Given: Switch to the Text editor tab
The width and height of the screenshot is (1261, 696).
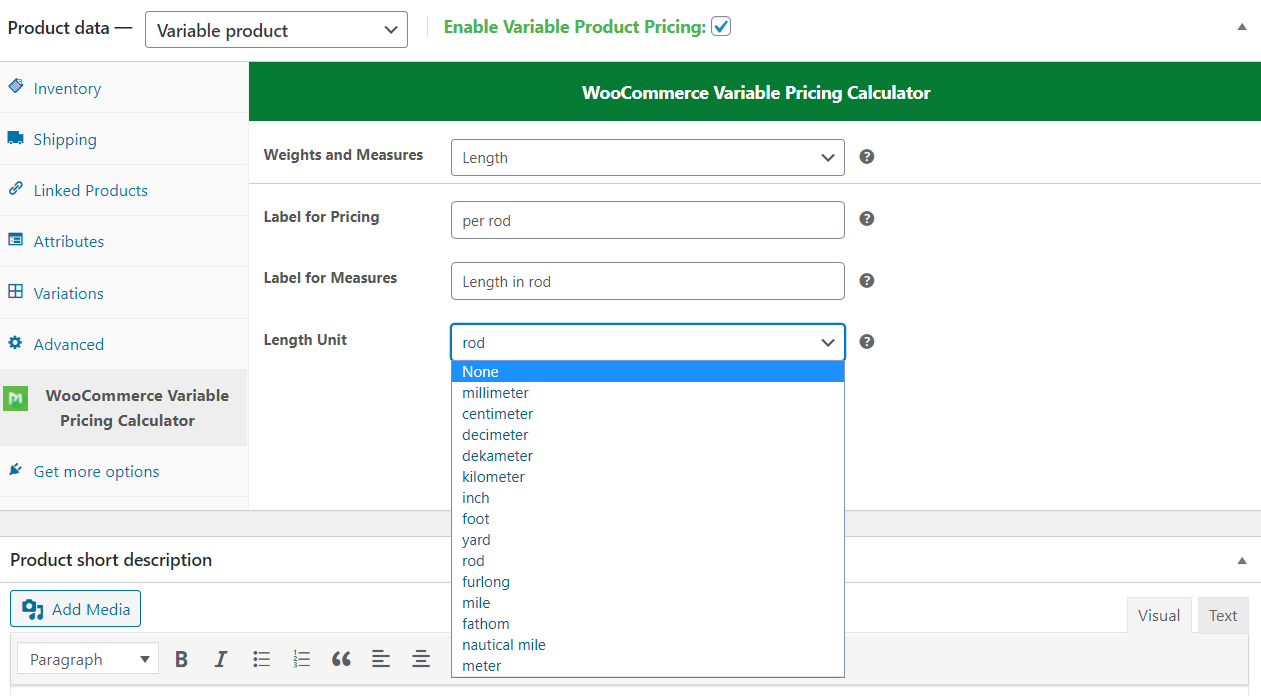Looking at the screenshot, I should tap(1222, 616).
